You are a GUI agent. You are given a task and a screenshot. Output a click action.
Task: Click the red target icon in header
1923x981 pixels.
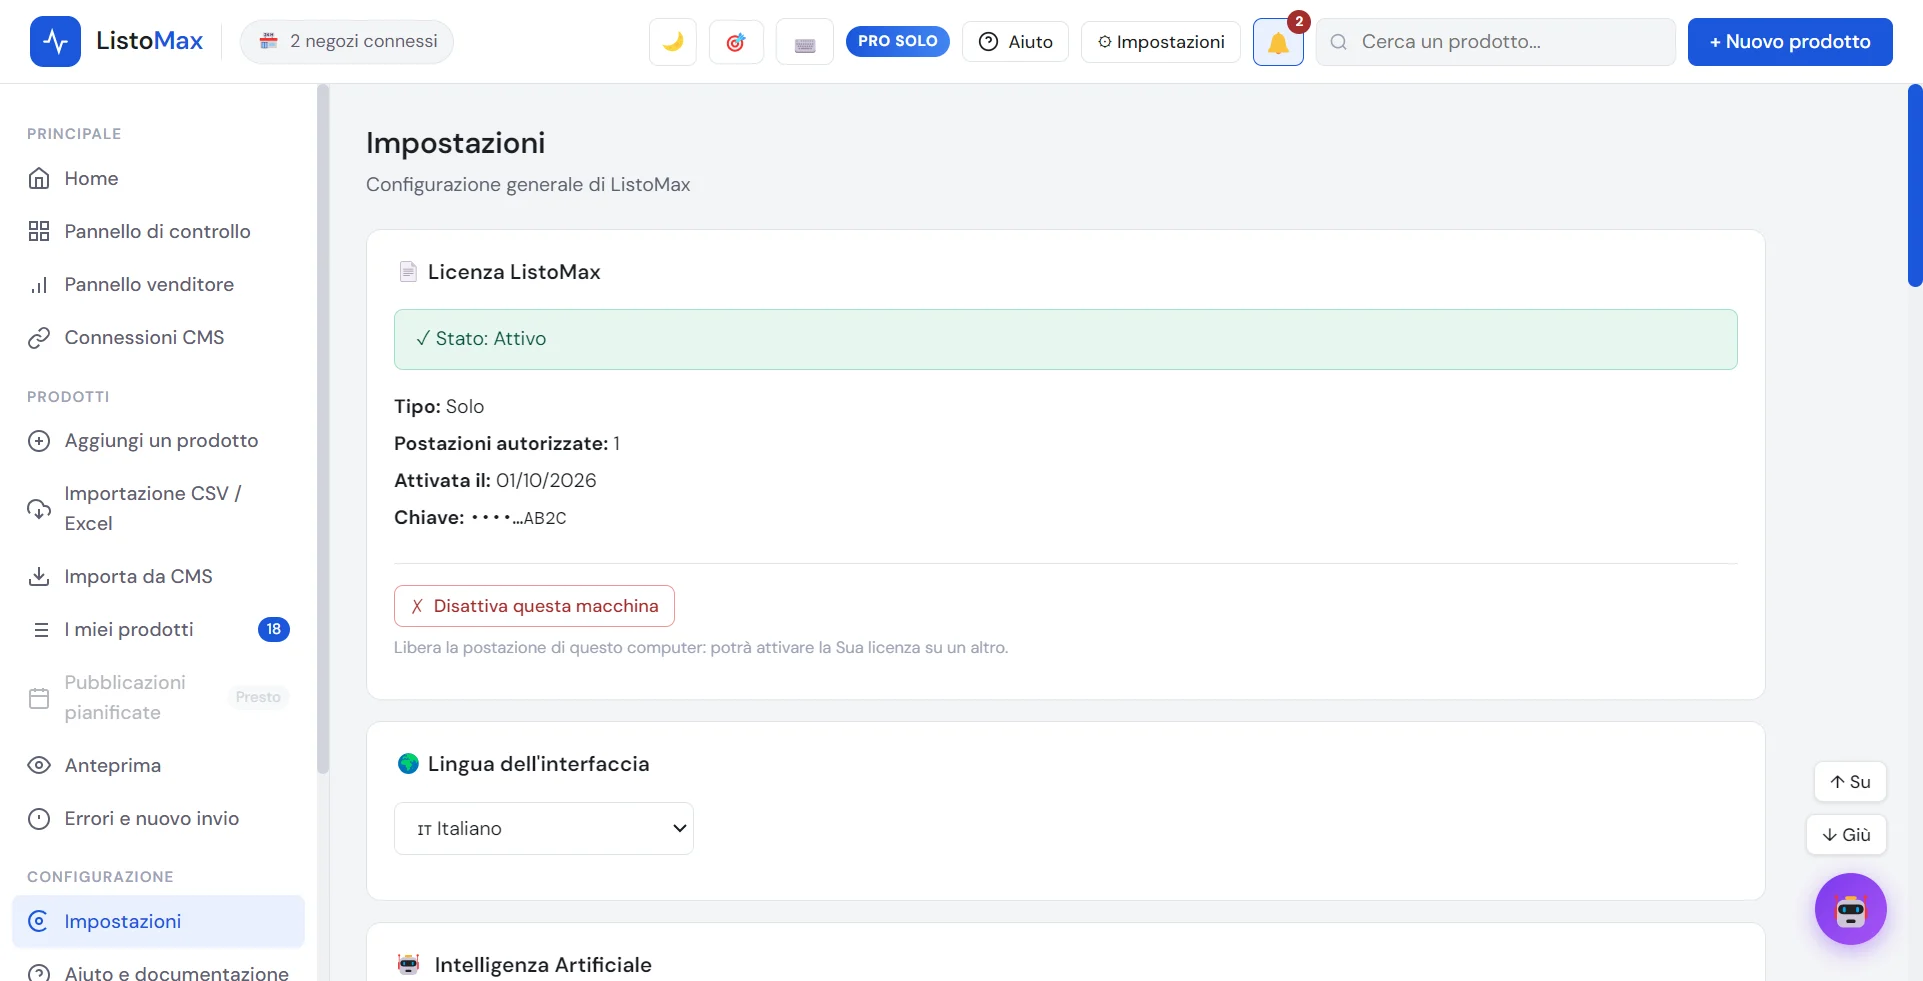click(x=736, y=42)
